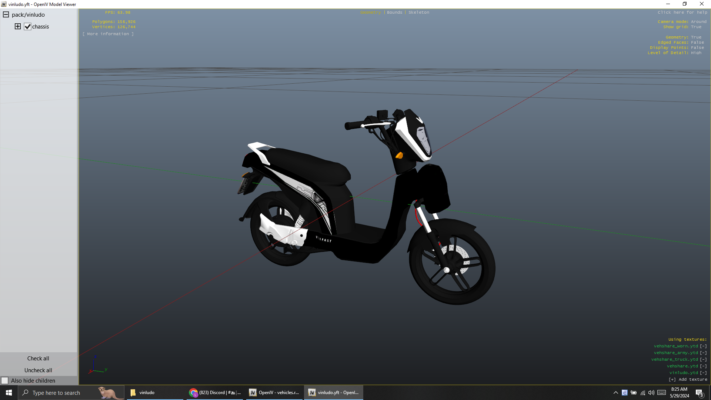Click the Check all button
The height and width of the screenshot is (400, 711).
point(38,358)
